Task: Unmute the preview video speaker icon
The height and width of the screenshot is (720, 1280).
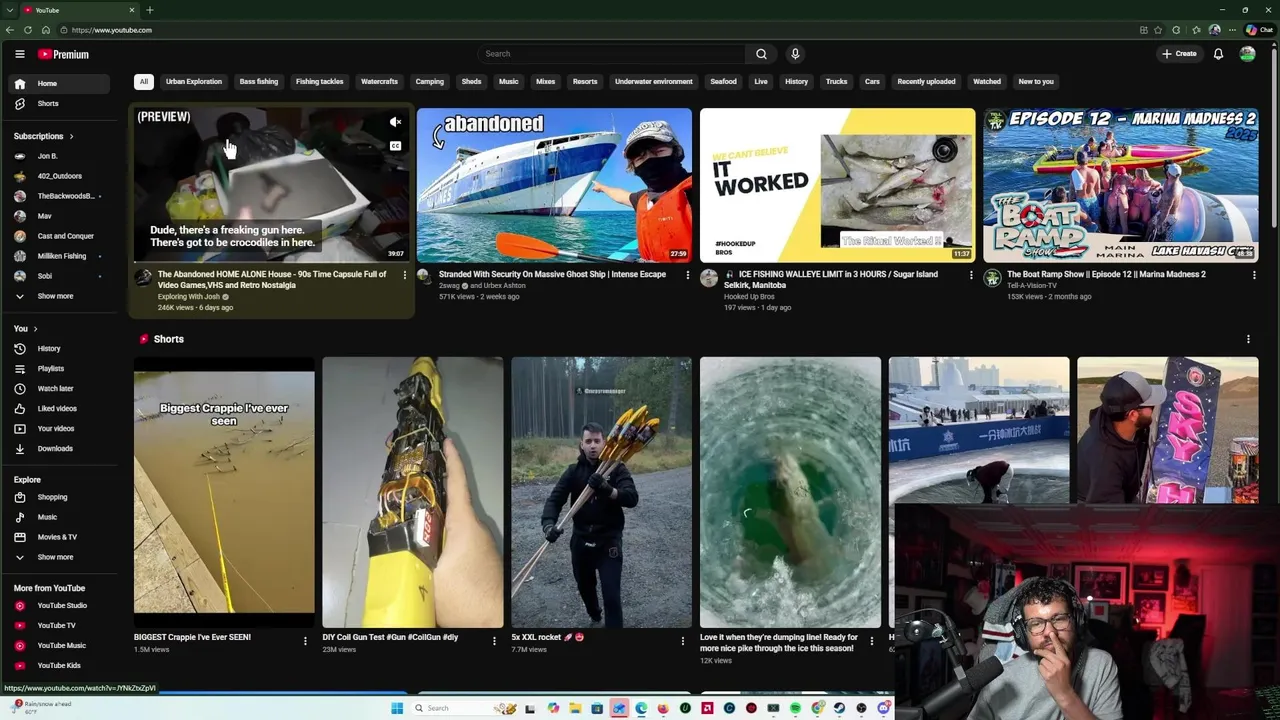Action: 395,122
